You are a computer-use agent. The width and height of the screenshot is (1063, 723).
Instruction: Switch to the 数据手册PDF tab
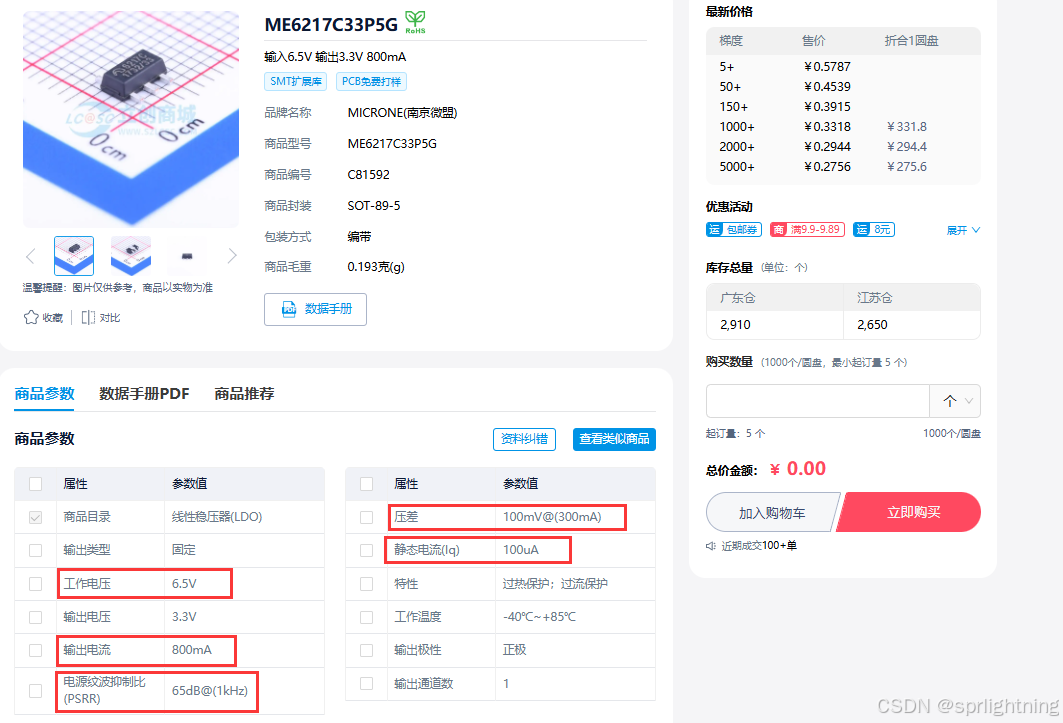144,393
